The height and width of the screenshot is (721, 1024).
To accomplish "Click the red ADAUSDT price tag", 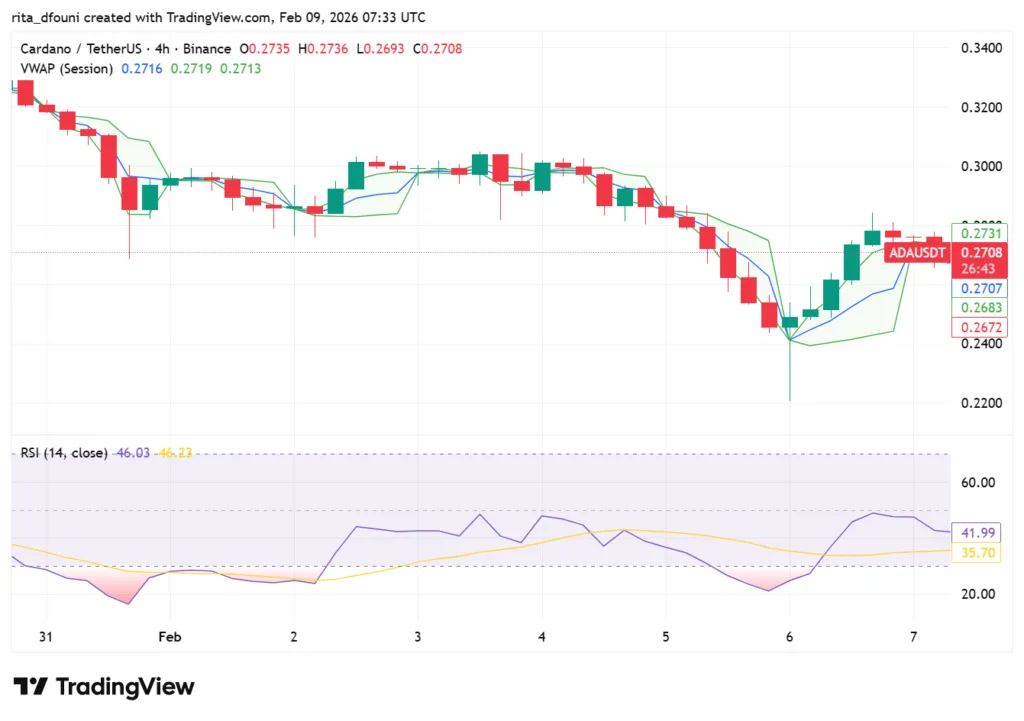I will click(x=916, y=253).
